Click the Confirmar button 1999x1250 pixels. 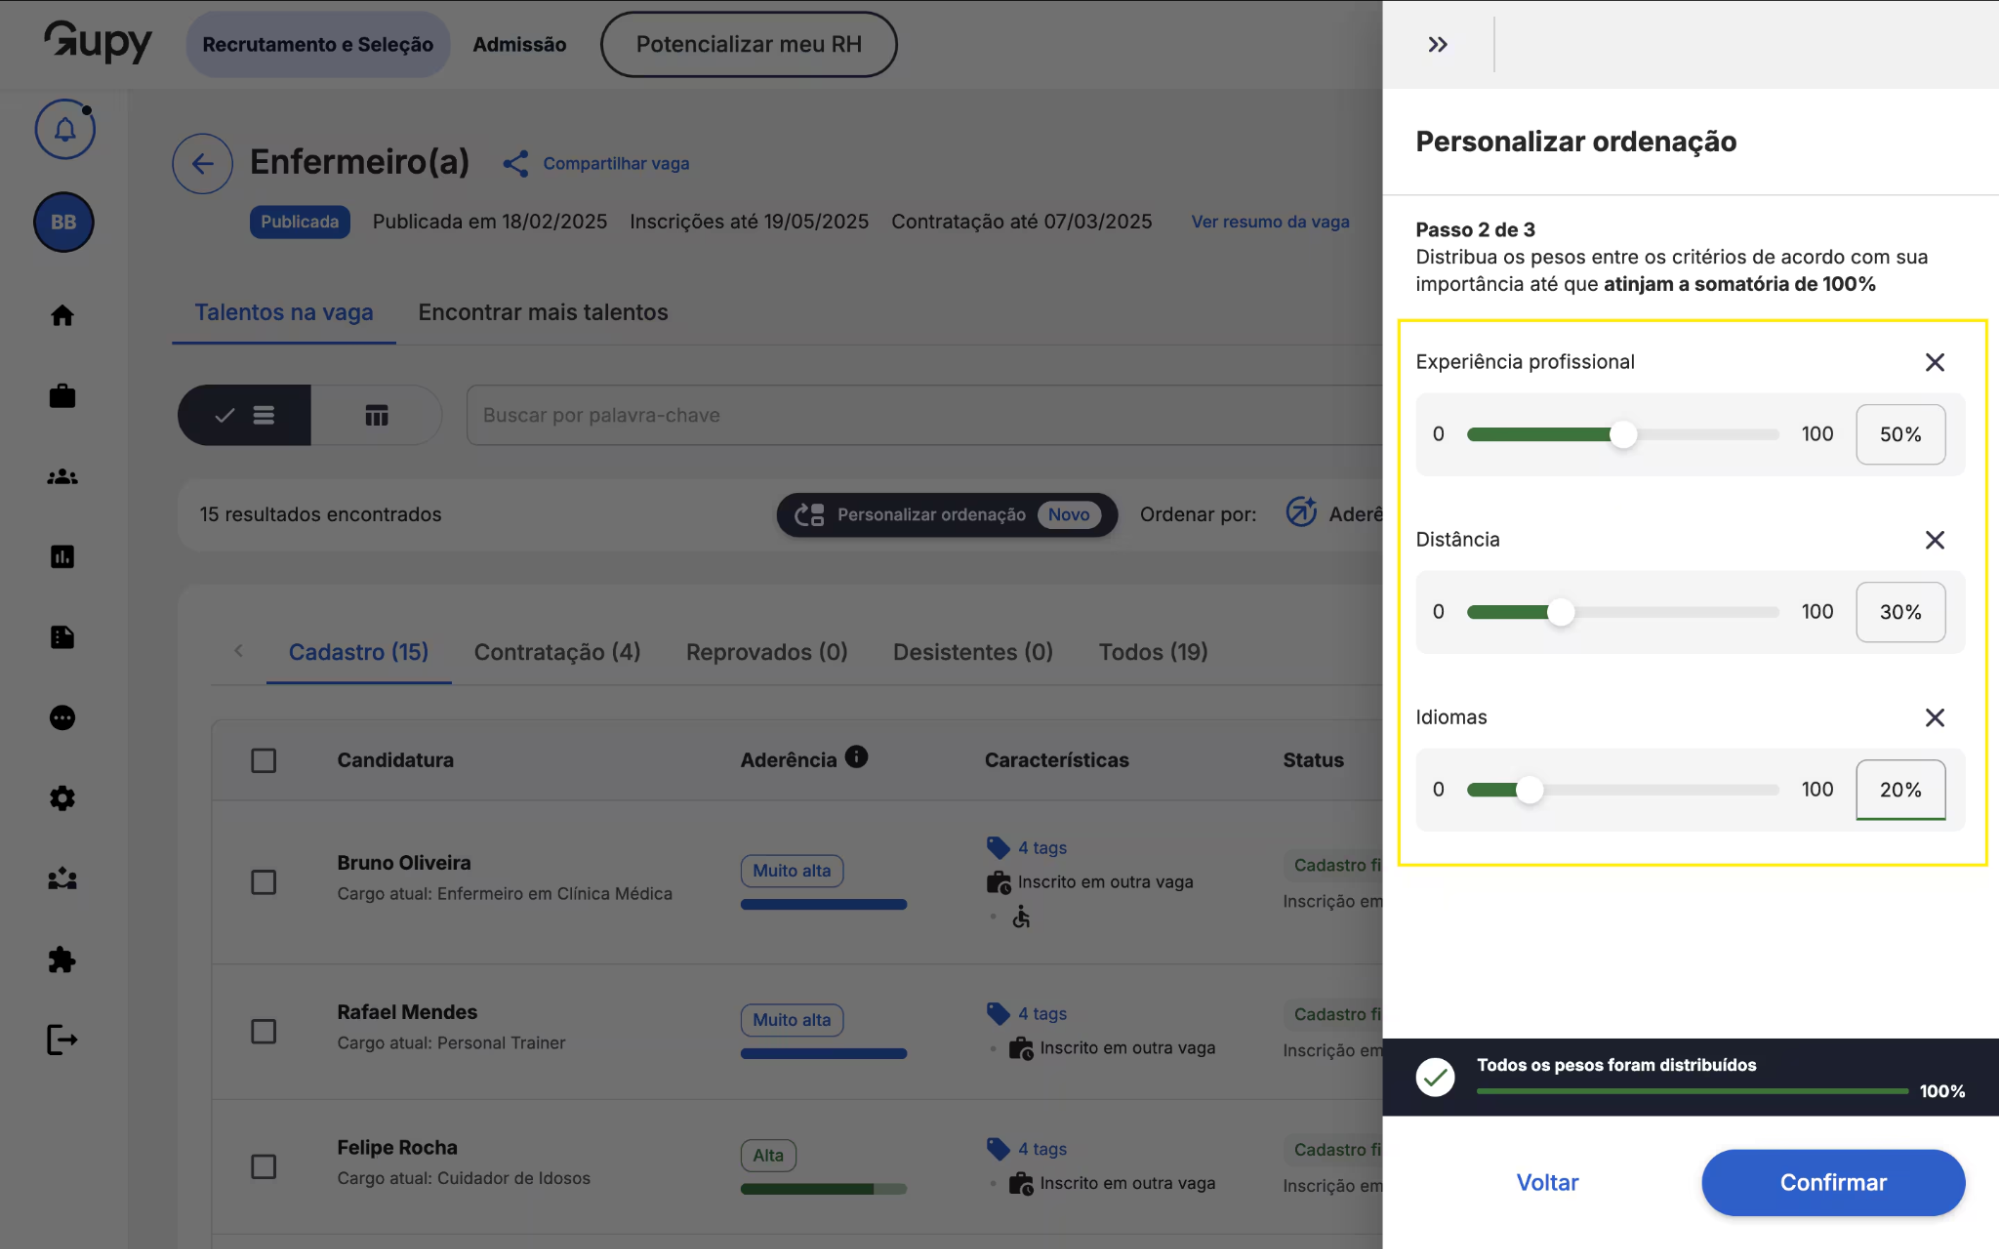[1833, 1183]
